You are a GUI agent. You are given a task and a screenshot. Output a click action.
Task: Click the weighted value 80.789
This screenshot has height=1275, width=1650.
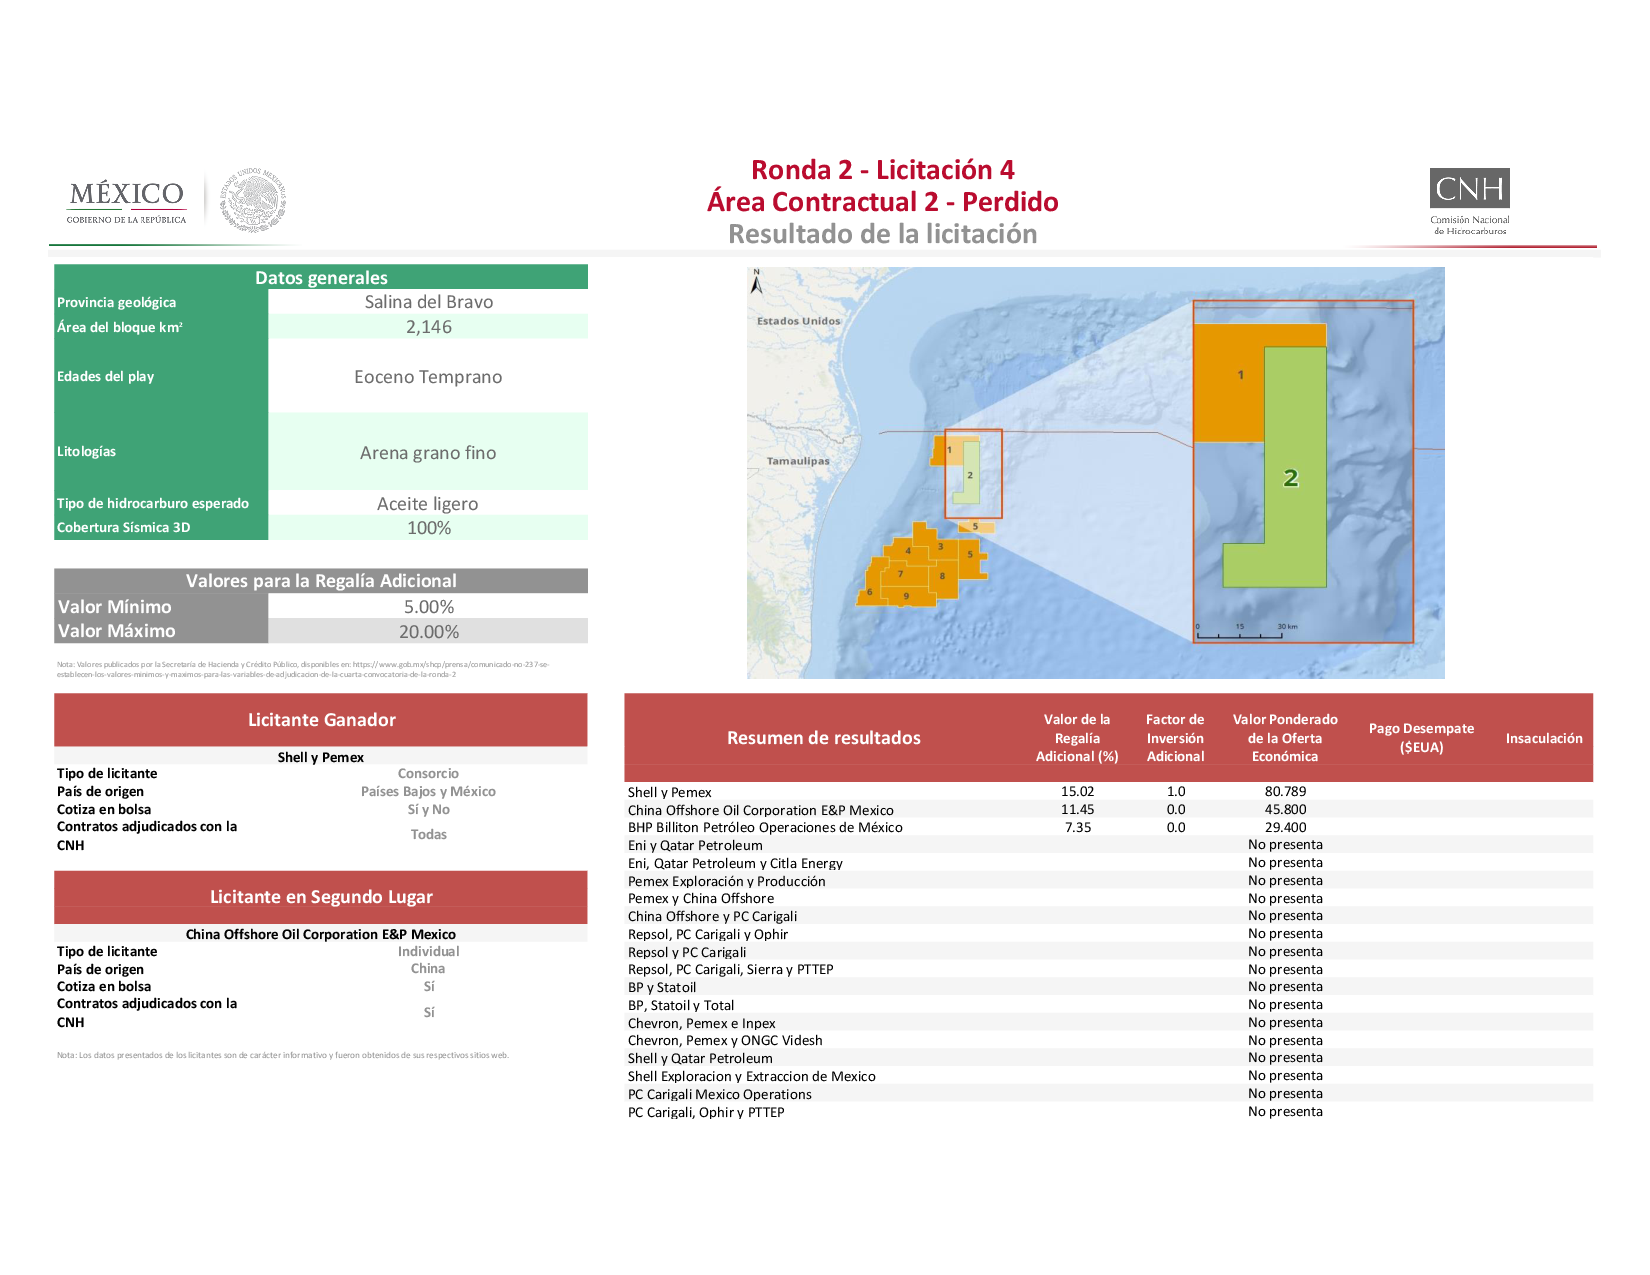pos(1285,792)
